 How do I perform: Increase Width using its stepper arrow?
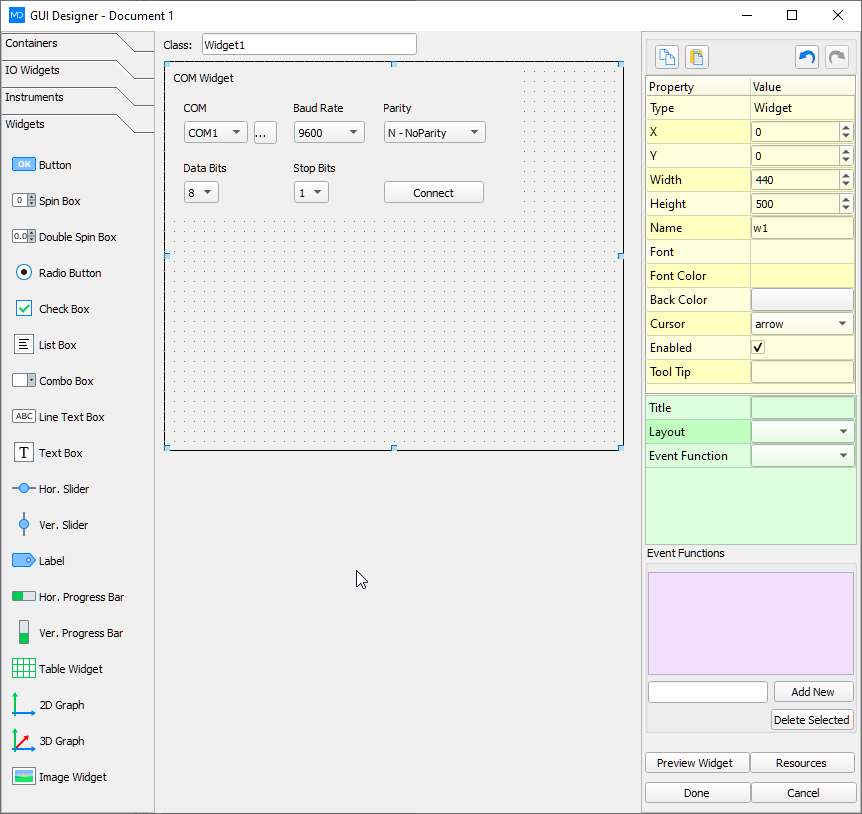(x=847, y=175)
